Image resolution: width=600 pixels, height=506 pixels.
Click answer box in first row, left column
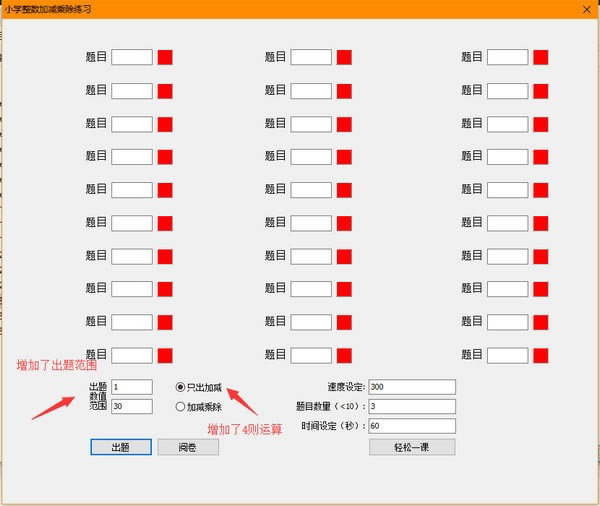(132, 57)
